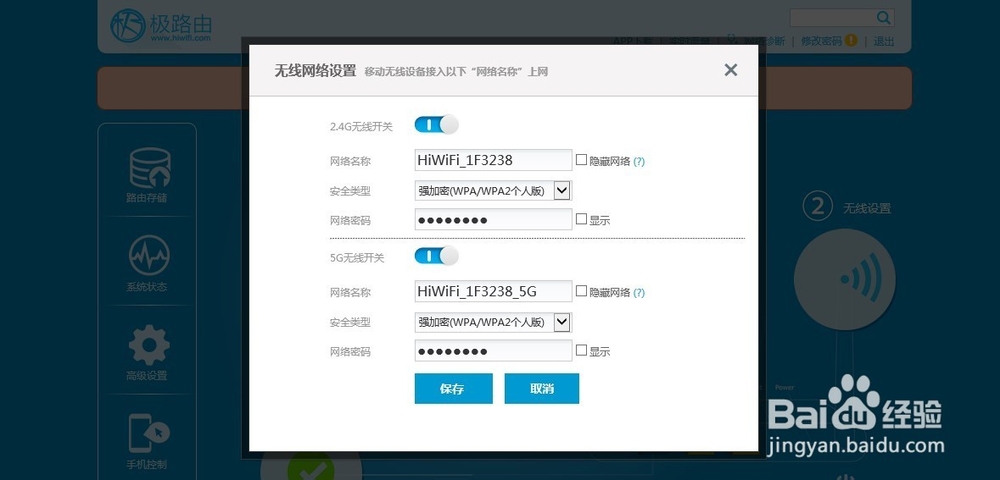Open the 2.4G security type dropdown
The height and width of the screenshot is (480, 1000).
493,191
